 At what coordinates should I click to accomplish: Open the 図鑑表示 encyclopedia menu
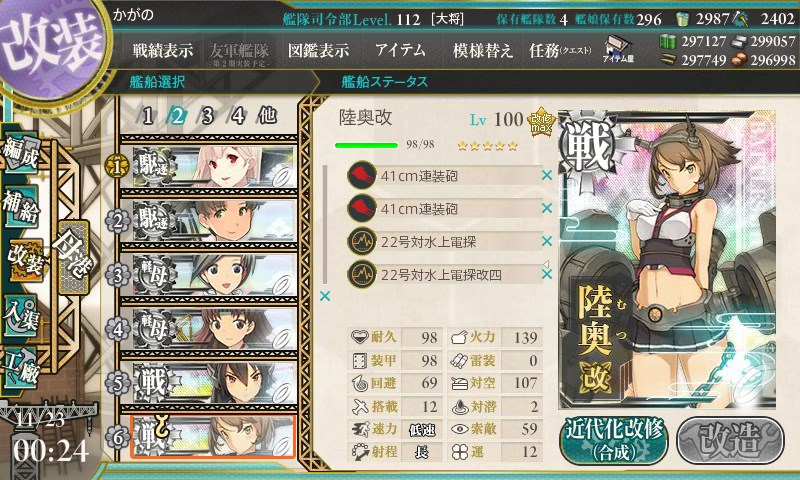pos(319,50)
